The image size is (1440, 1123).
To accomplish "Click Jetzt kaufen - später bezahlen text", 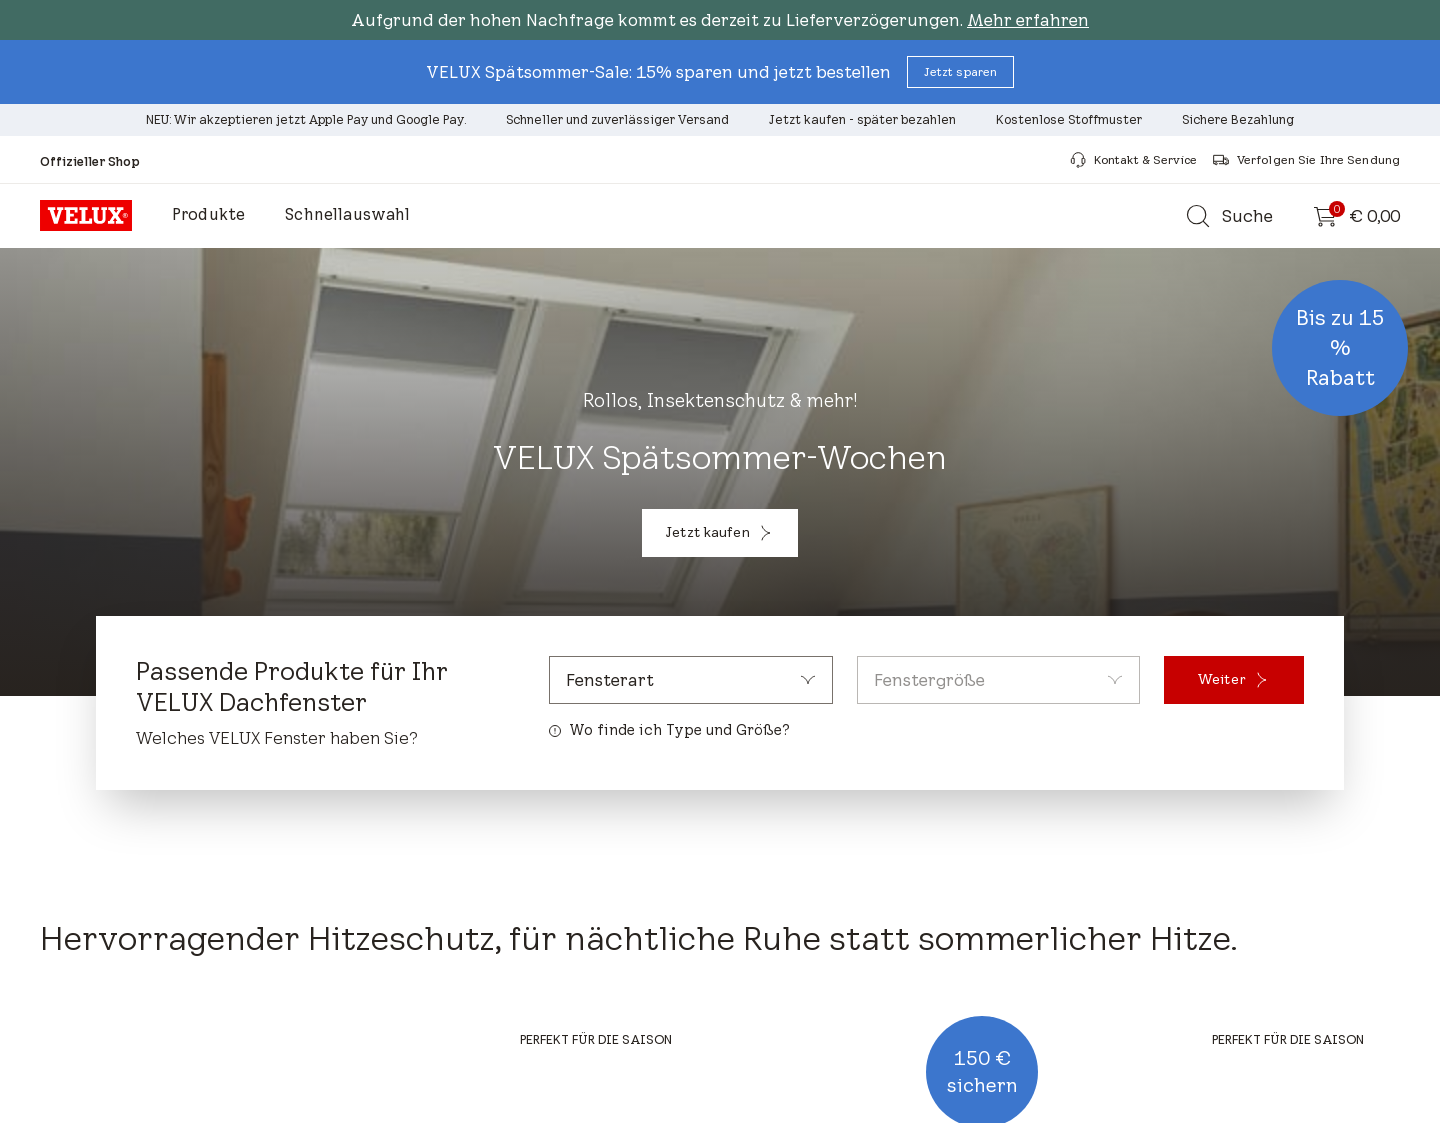I will click(x=862, y=120).
